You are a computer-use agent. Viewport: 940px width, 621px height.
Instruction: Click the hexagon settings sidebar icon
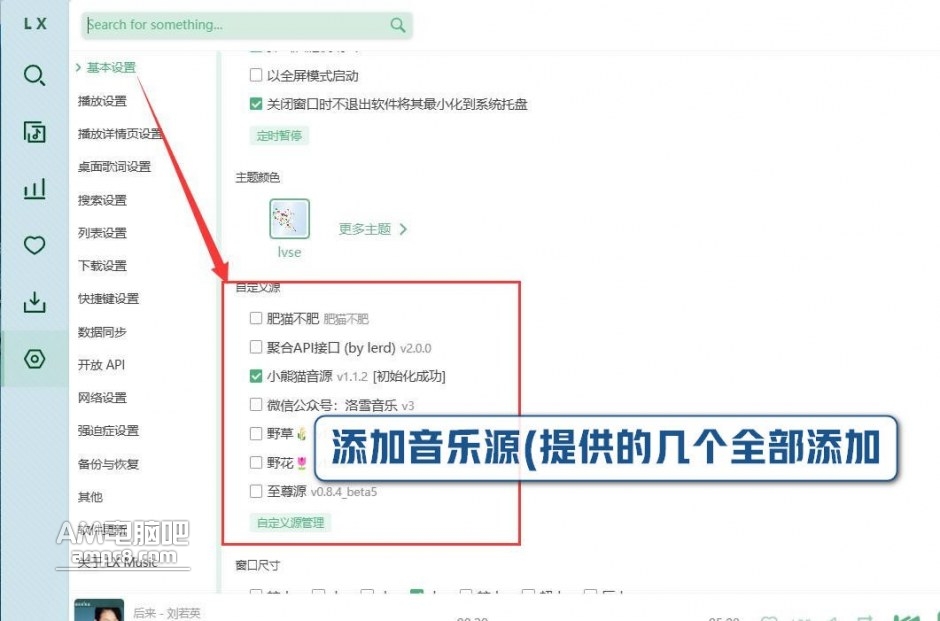pos(34,359)
